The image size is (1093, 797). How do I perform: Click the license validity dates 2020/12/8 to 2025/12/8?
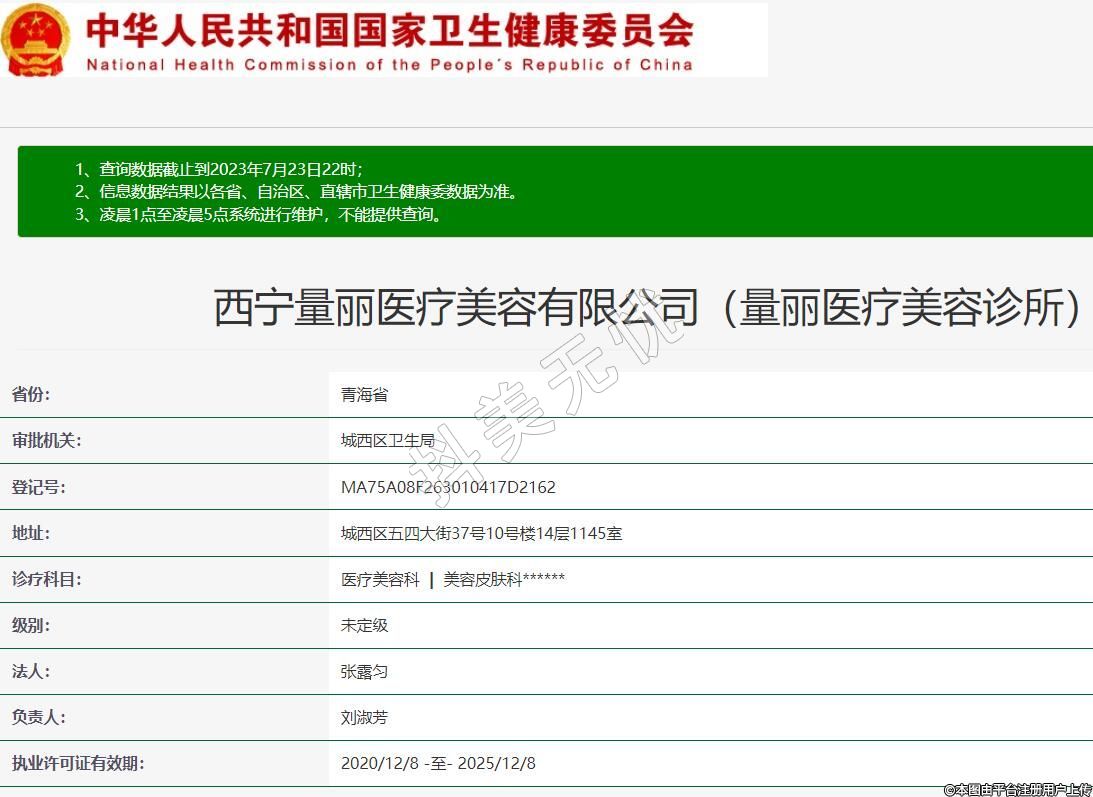pyautogui.click(x=438, y=764)
